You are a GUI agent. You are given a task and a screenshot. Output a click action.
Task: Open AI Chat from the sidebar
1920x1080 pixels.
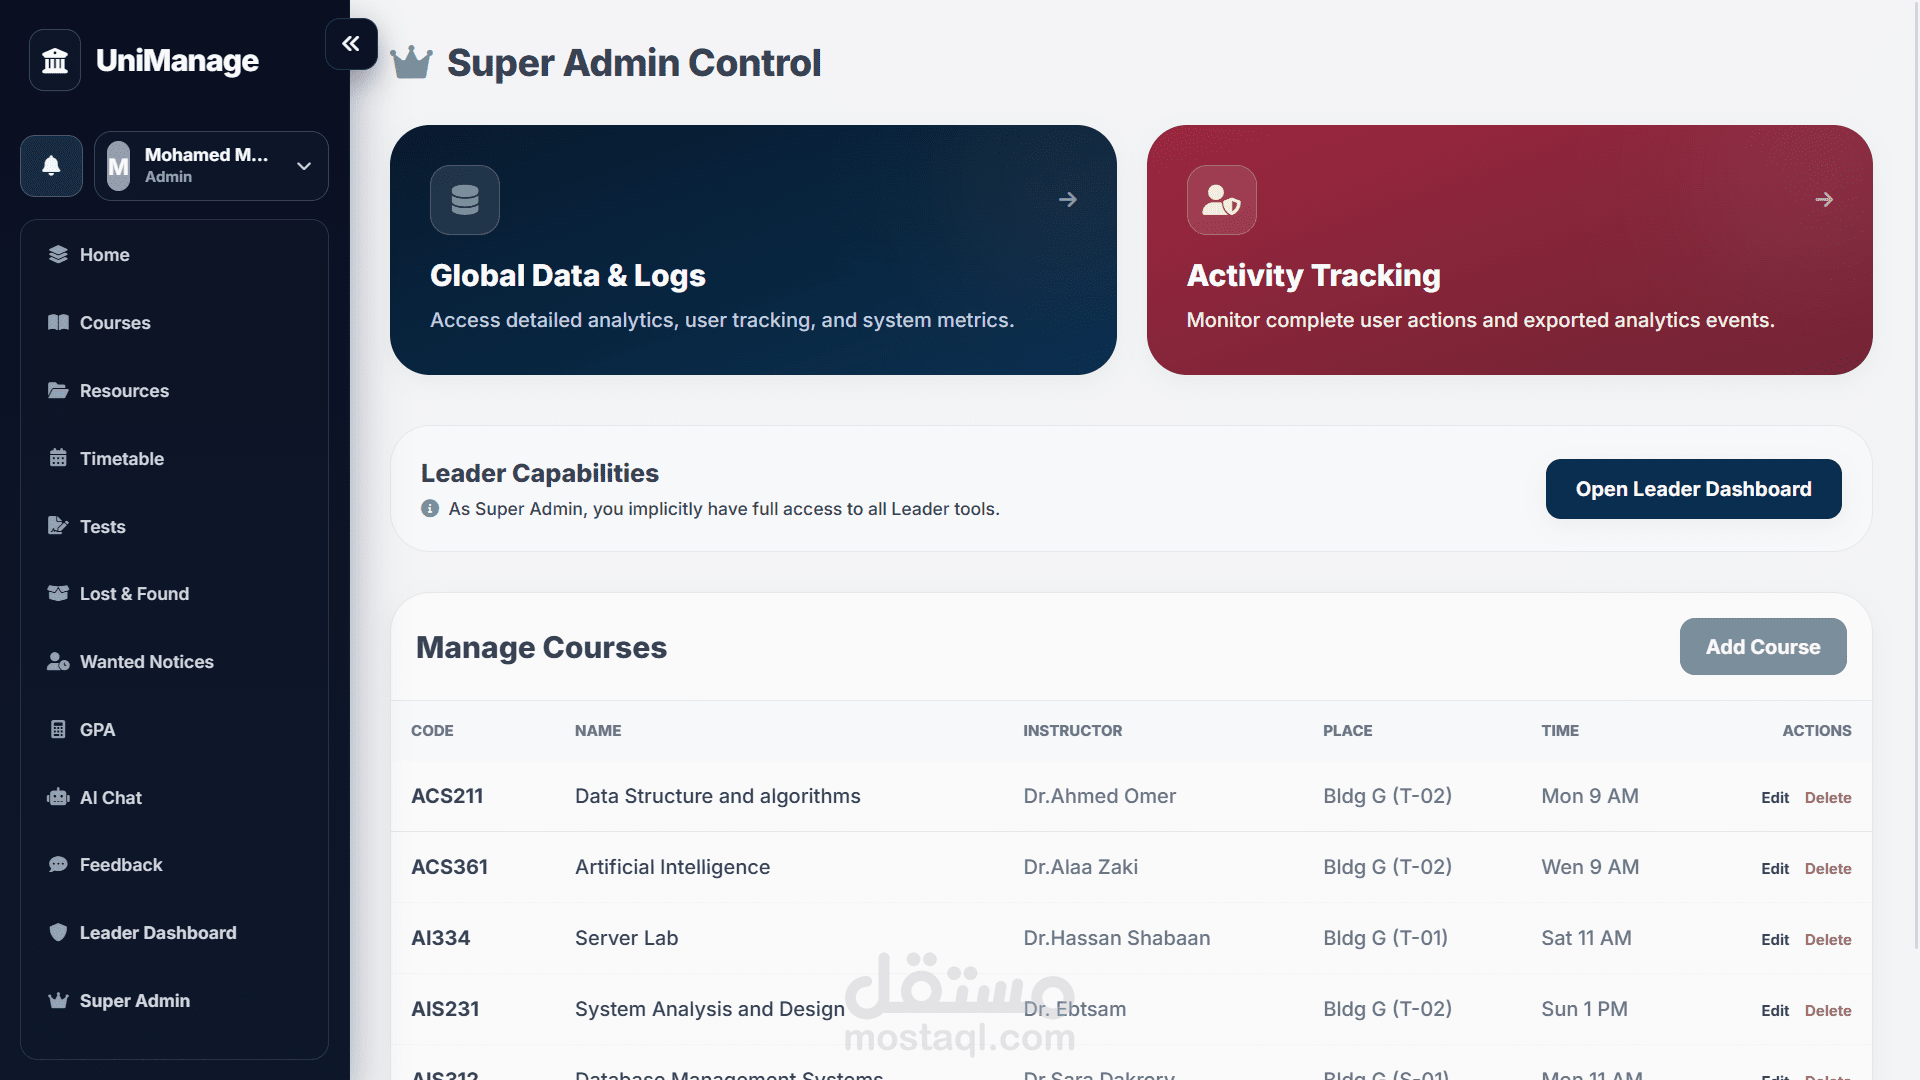pyautogui.click(x=110, y=798)
